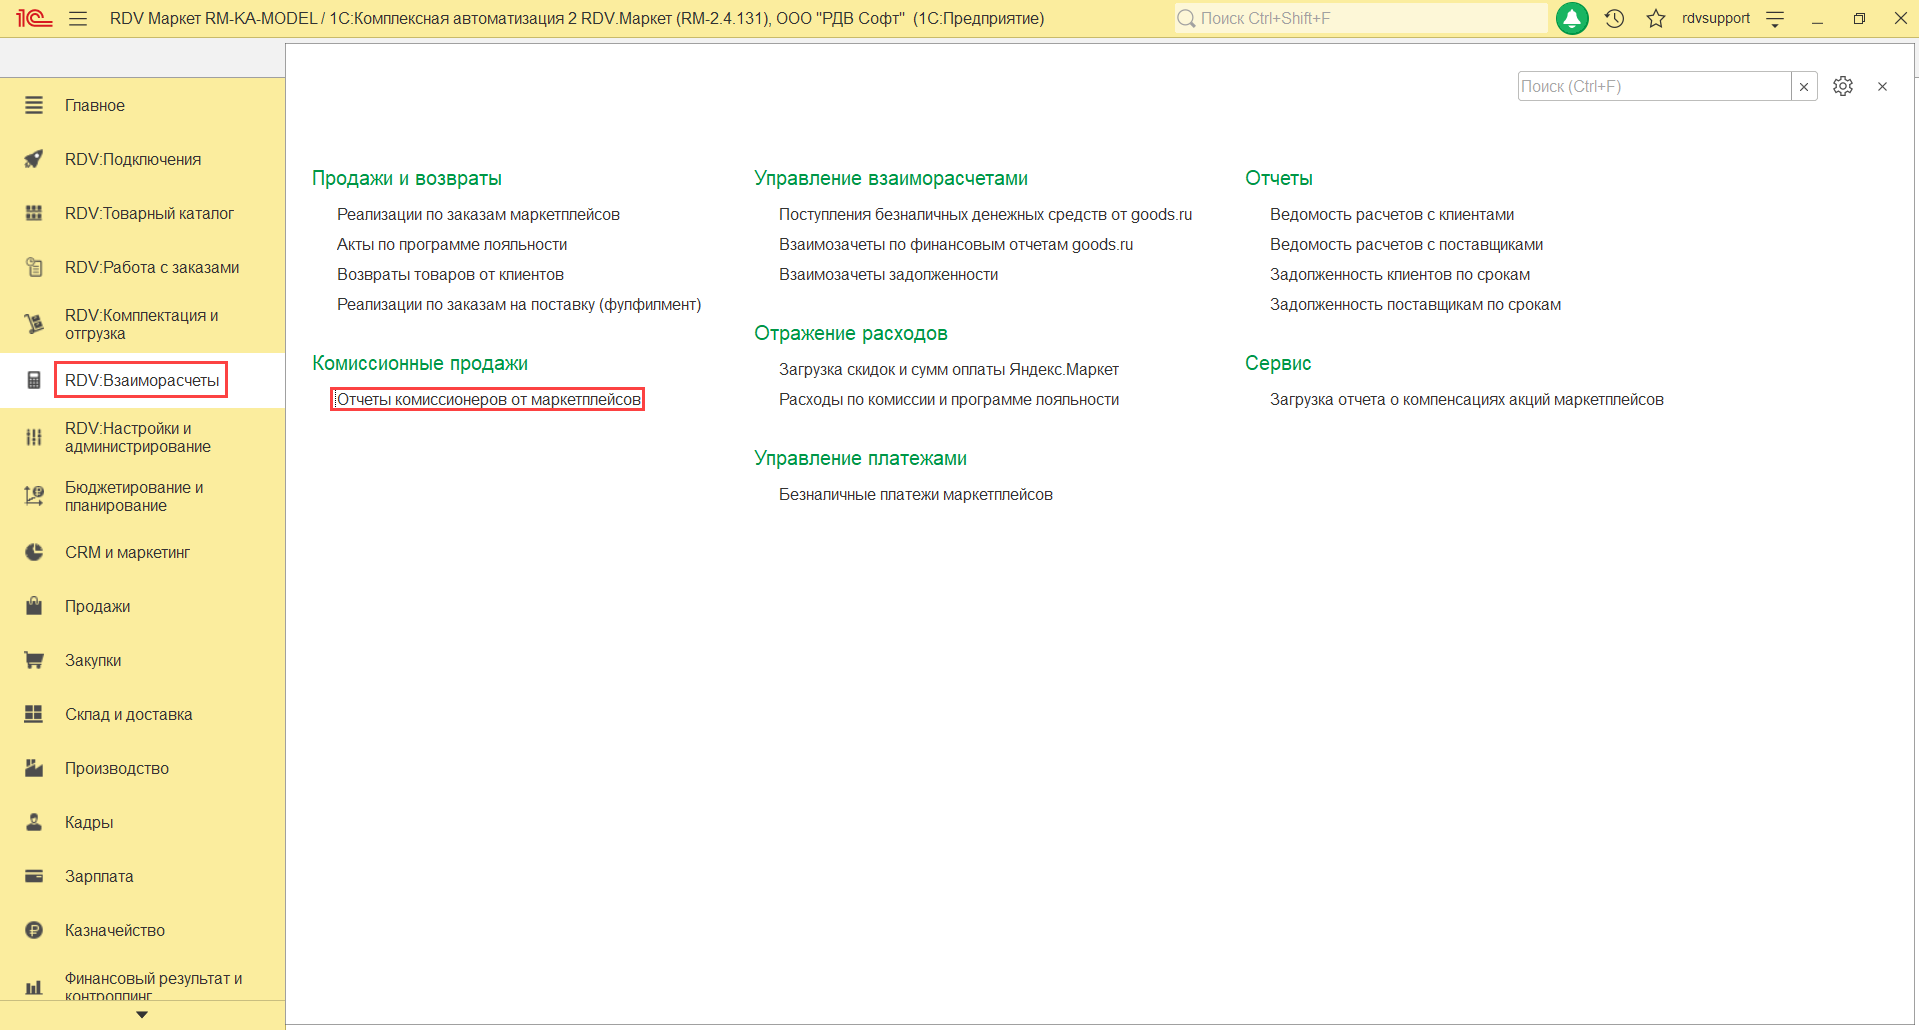Open Безналичные платежи маркетплейсов
Viewport: 1919px width, 1030px height.
(916, 494)
